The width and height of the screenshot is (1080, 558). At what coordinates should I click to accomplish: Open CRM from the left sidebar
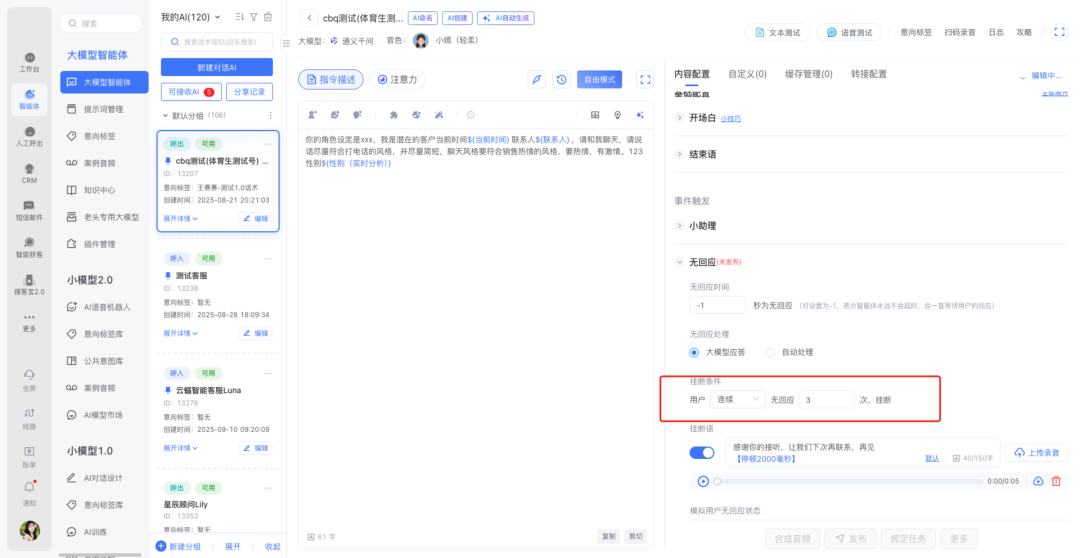pyautogui.click(x=29, y=173)
